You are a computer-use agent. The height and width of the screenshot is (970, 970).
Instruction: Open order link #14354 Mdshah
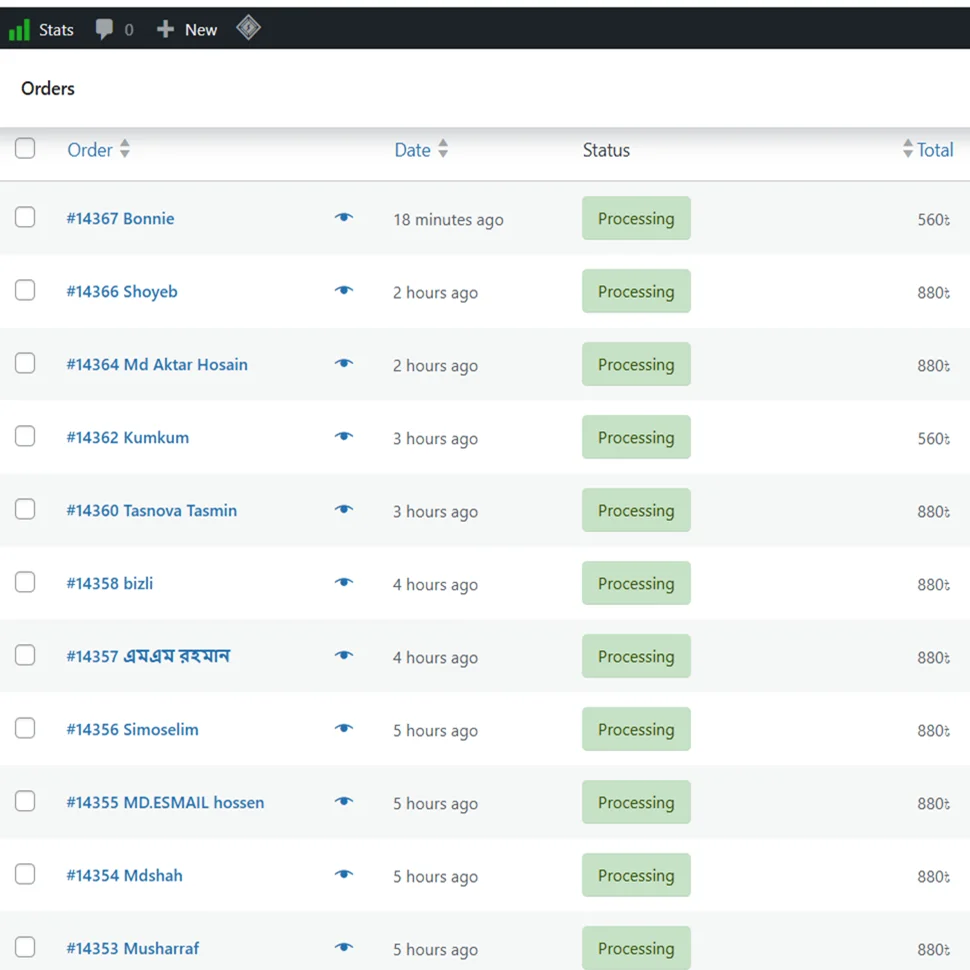tap(124, 875)
